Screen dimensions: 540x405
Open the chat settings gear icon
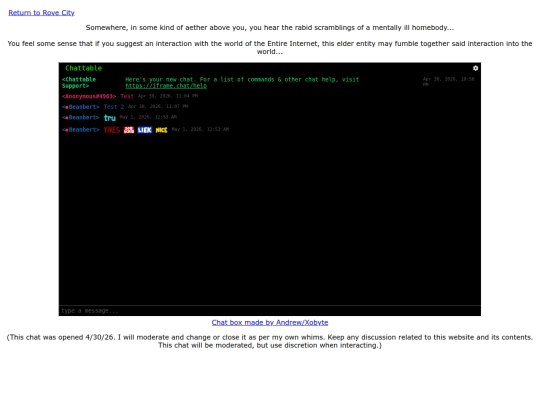(475, 68)
